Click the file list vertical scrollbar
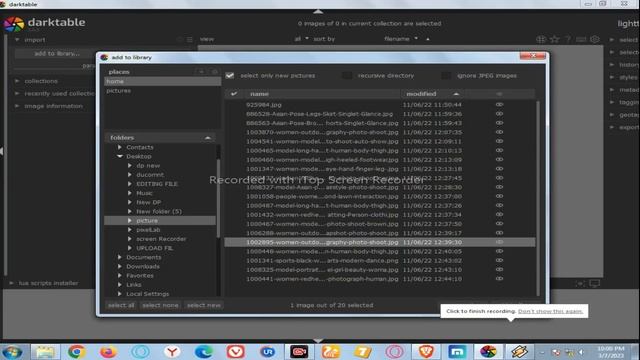This screenshot has width=640, height=360. pos(538,198)
